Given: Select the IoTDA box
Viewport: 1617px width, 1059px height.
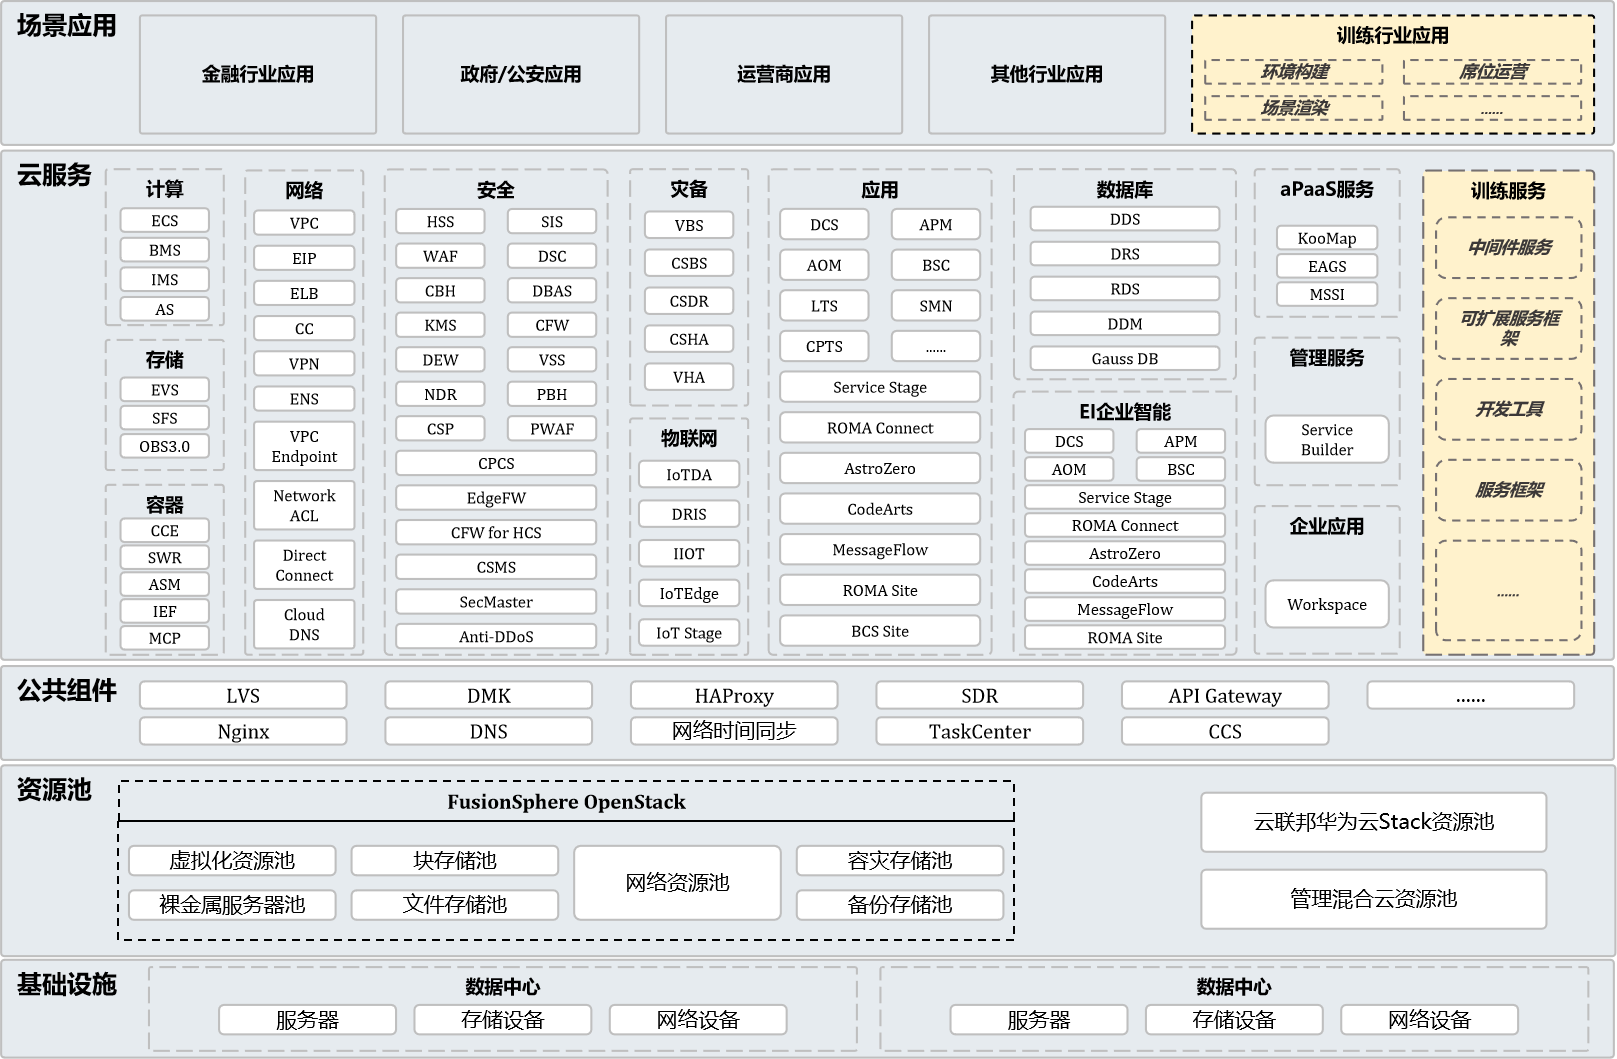Looking at the screenshot, I should [x=689, y=475].
